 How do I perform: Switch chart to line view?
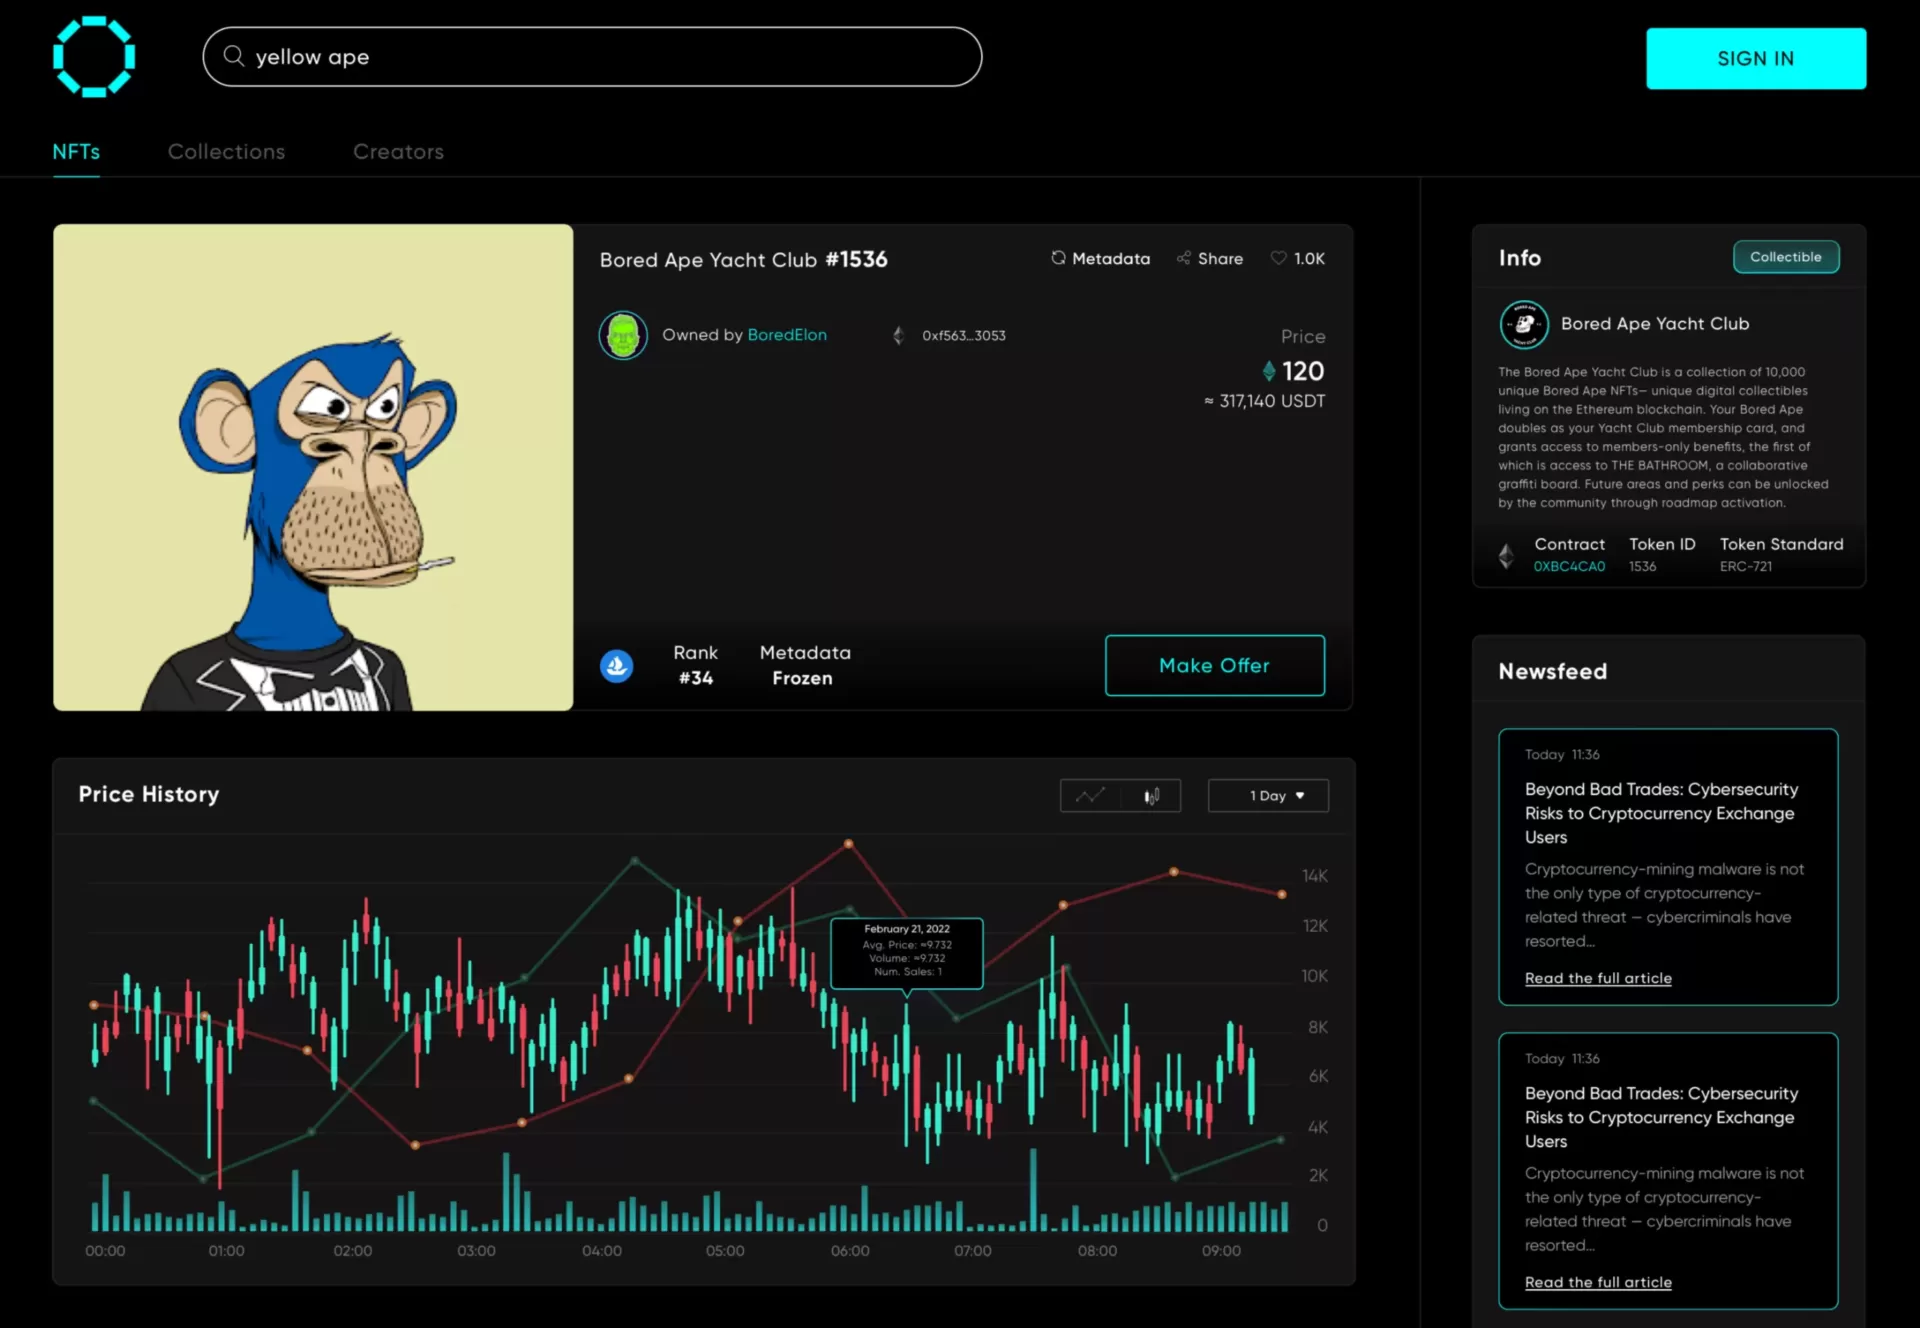[1090, 796]
